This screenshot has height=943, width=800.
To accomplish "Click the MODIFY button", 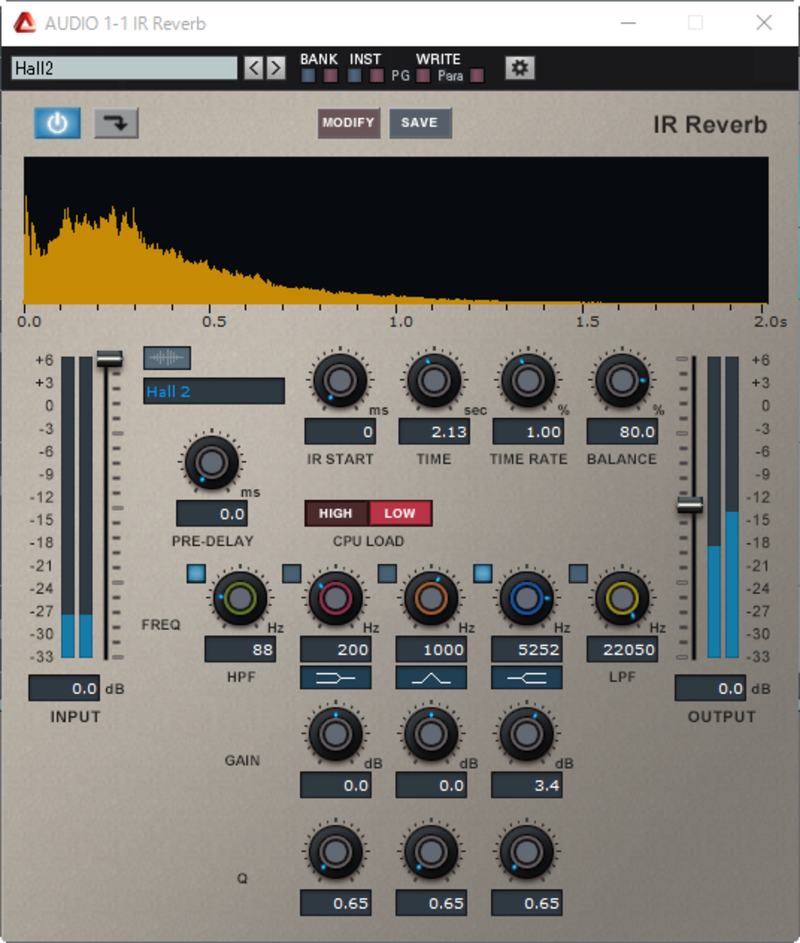I will (x=349, y=123).
